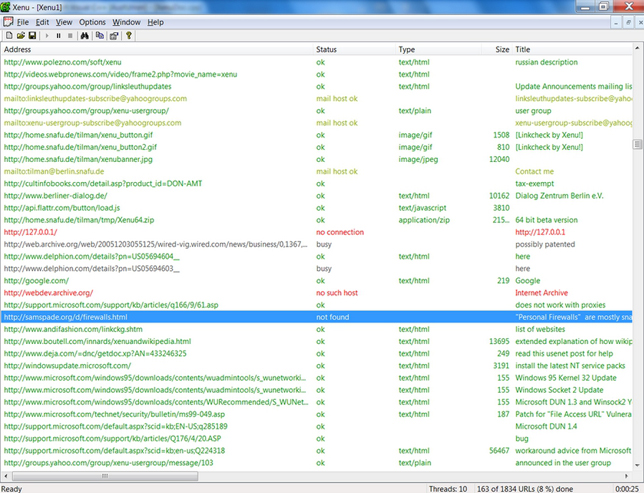This screenshot has width=644, height=493.
Task: Click the Xenu document icon beside File
Action: point(8,22)
